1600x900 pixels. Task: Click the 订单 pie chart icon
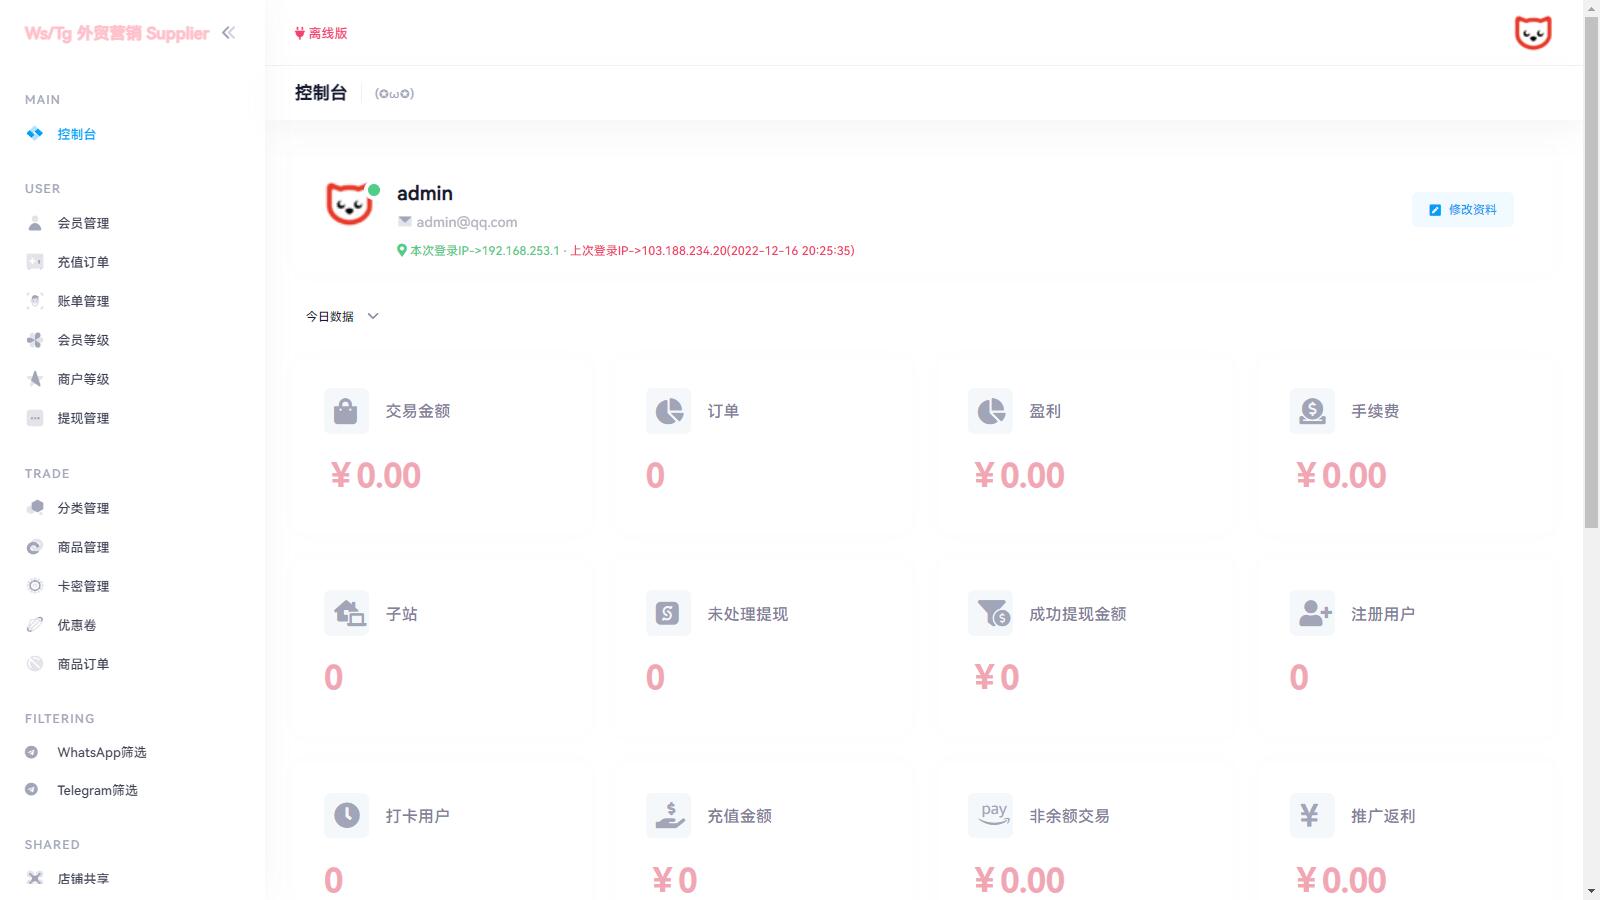click(668, 411)
